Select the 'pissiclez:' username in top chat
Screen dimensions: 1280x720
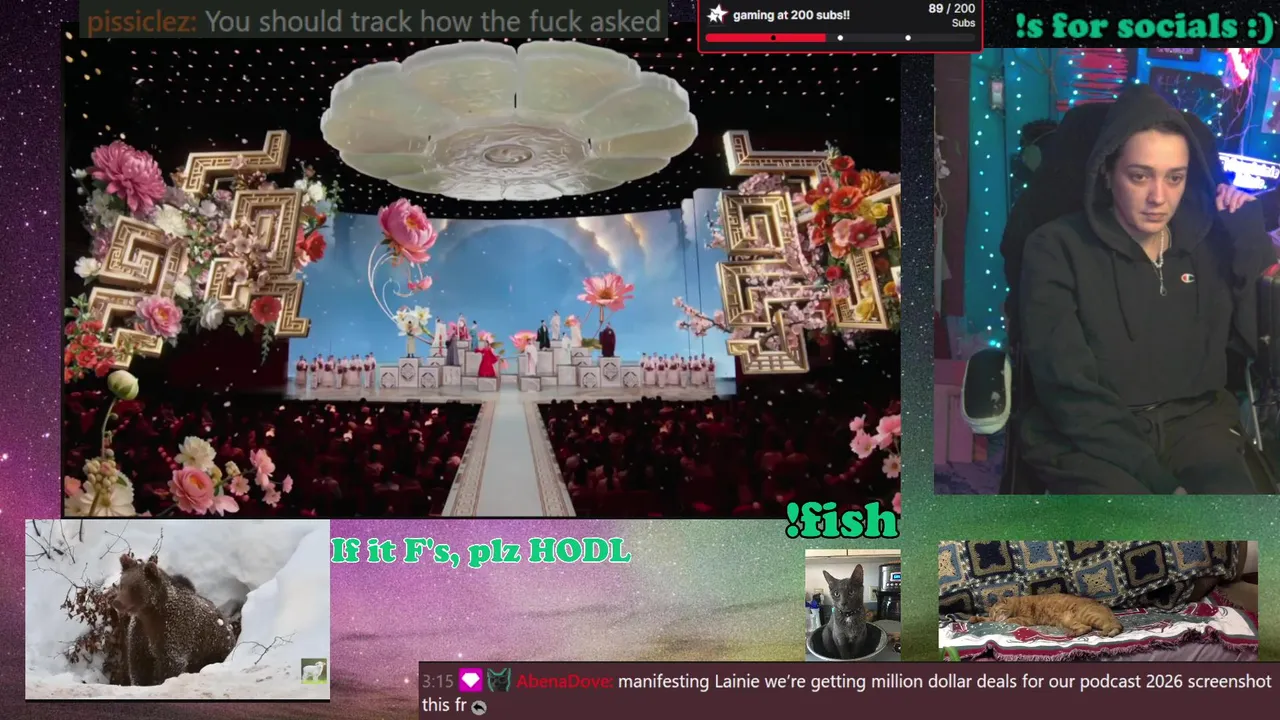click(x=142, y=21)
